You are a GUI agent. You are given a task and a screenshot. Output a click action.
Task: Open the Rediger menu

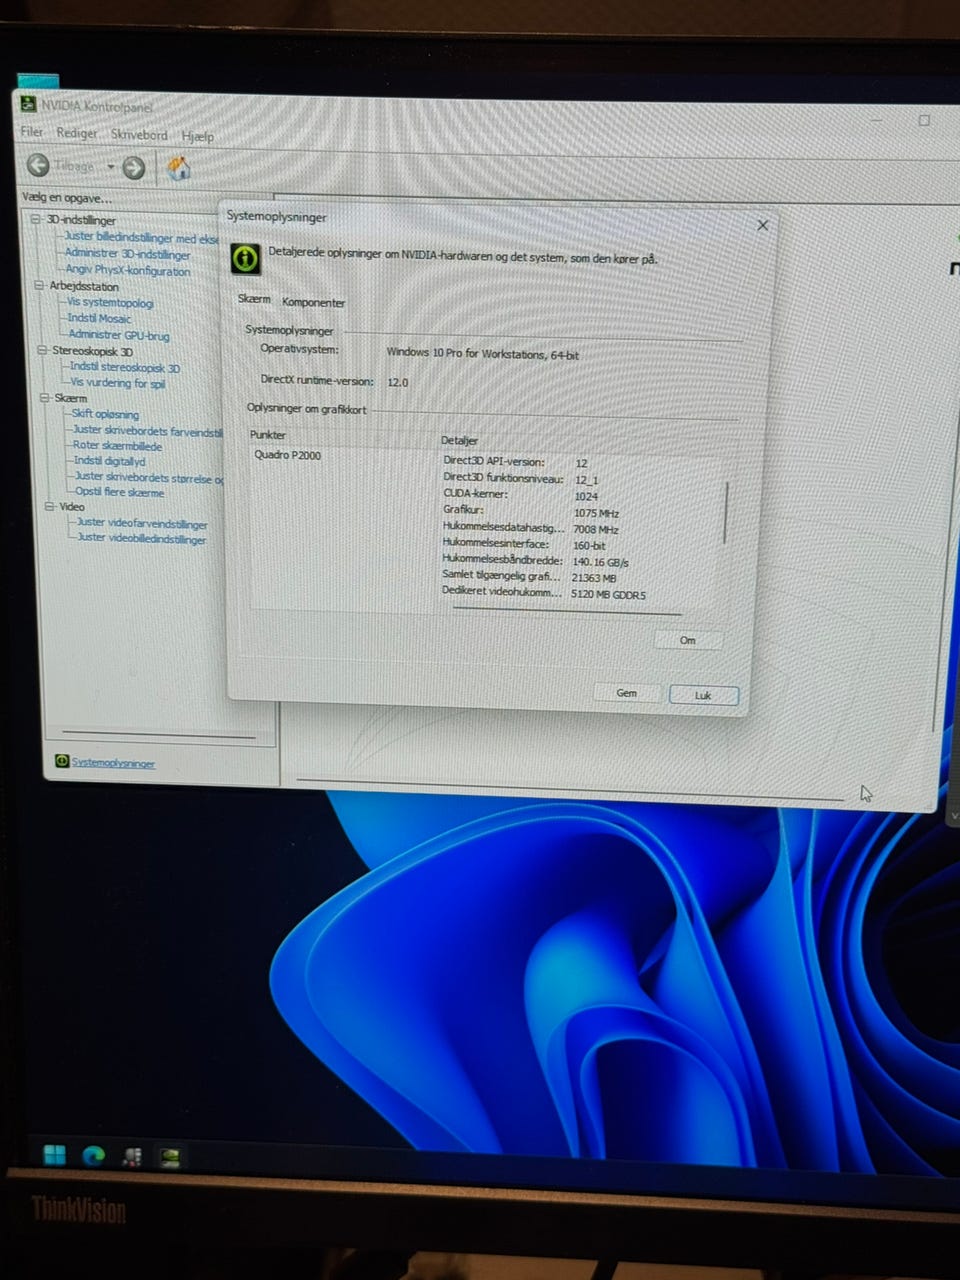click(77, 133)
